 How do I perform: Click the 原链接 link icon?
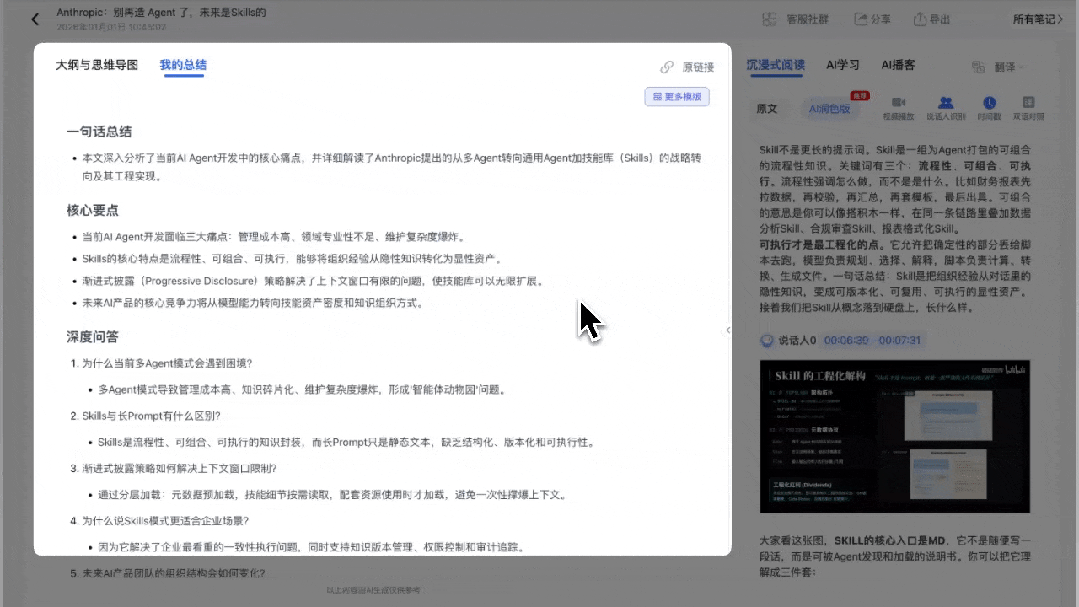[x=666, y=67]
